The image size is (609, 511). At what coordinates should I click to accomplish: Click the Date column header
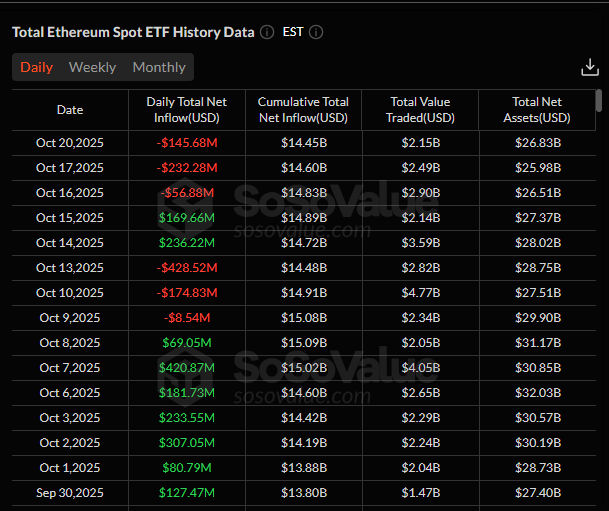70,110
